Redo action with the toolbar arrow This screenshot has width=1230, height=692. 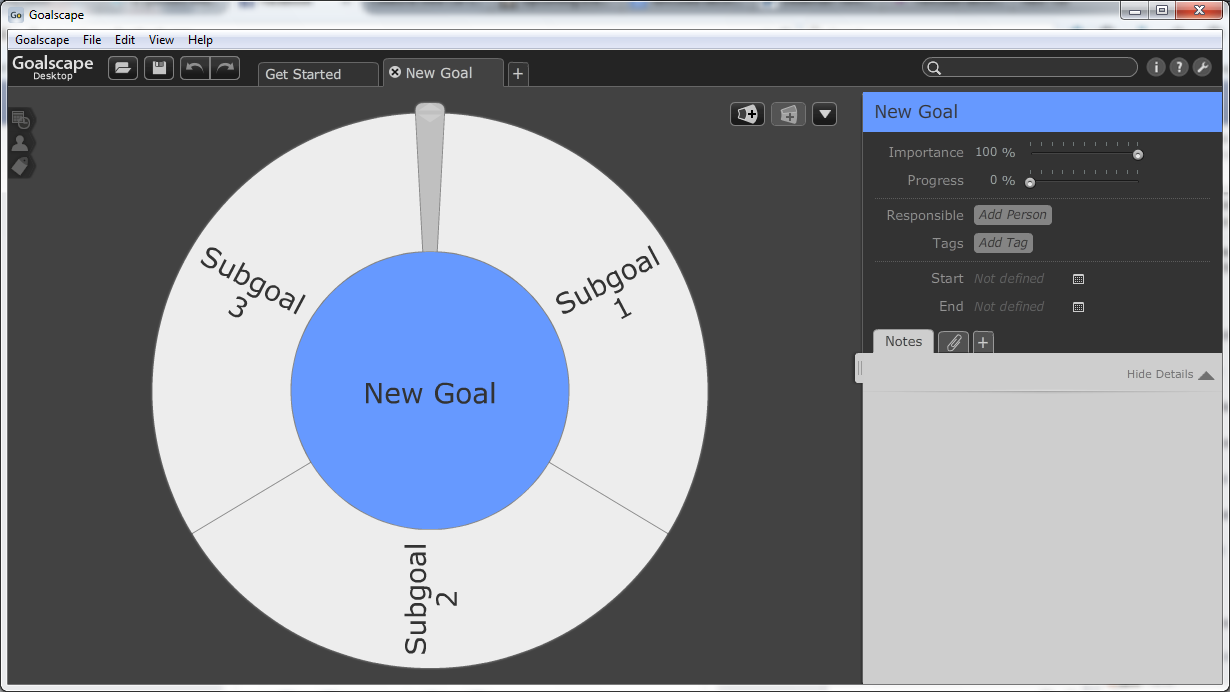click(x=225, y=68)
